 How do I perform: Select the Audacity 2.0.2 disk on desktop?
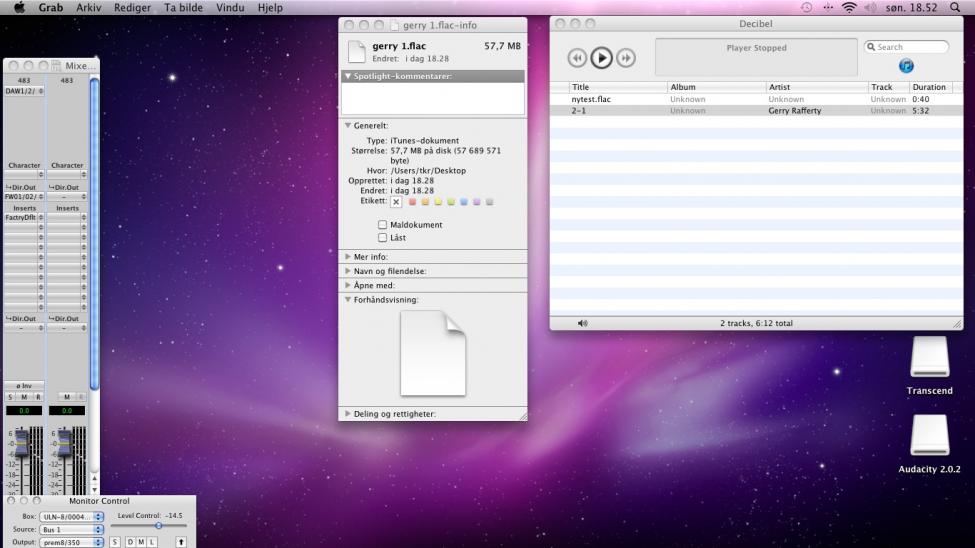point(930,435)
